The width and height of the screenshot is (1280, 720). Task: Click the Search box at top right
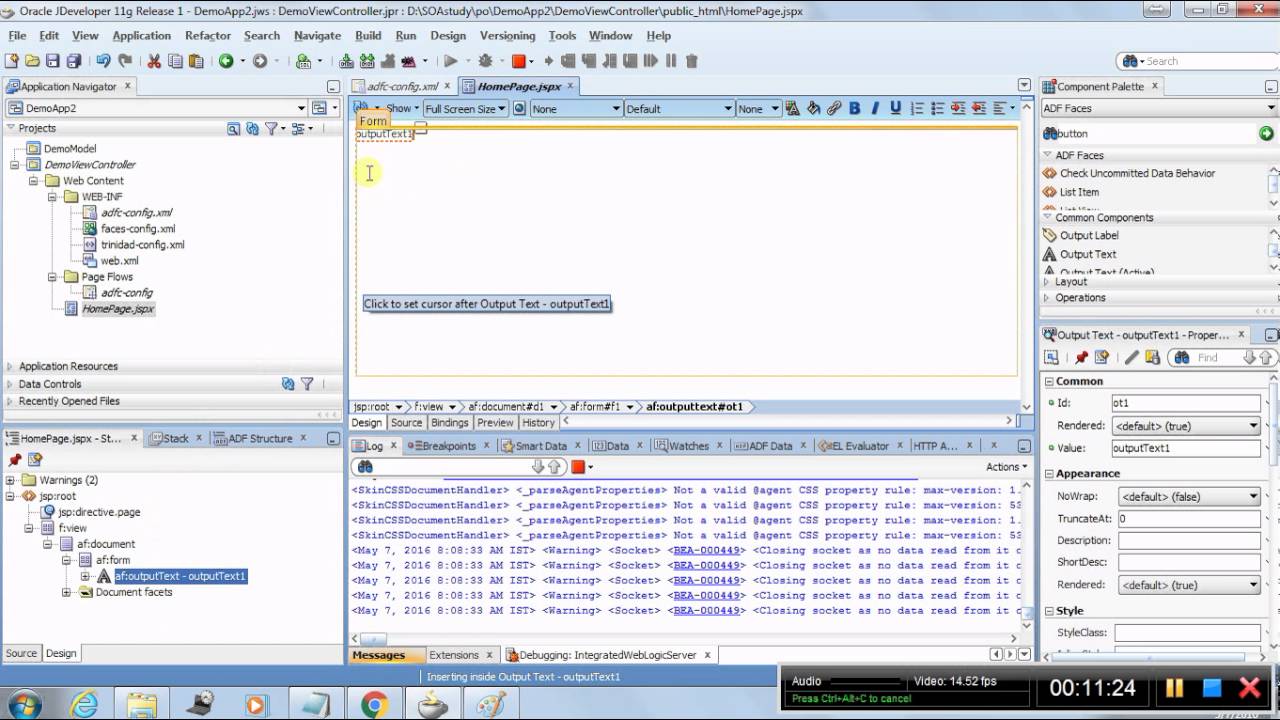pyautogui.click(x=1197, y=61)
